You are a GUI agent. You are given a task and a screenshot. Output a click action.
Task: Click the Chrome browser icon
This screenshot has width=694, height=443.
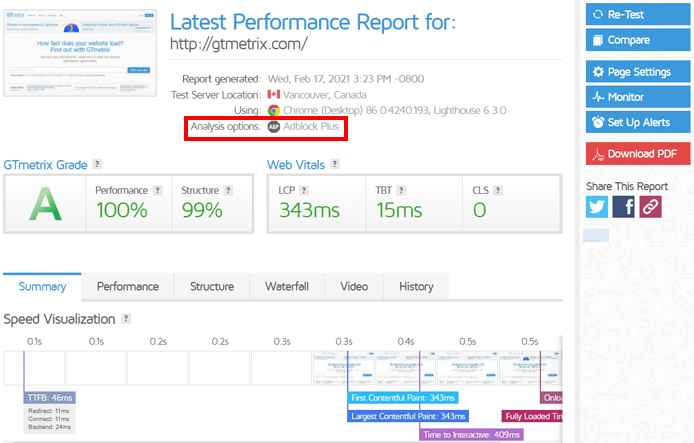274,110
